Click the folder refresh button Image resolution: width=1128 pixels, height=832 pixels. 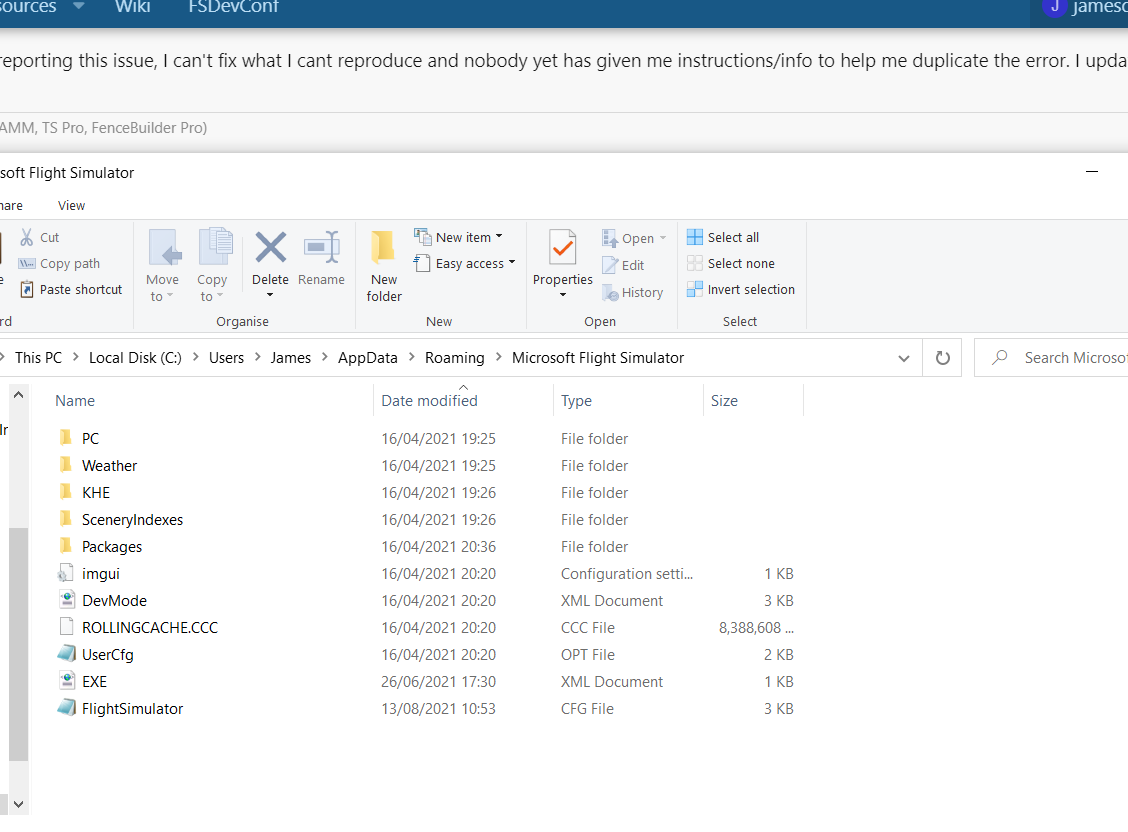pos(942,358)
